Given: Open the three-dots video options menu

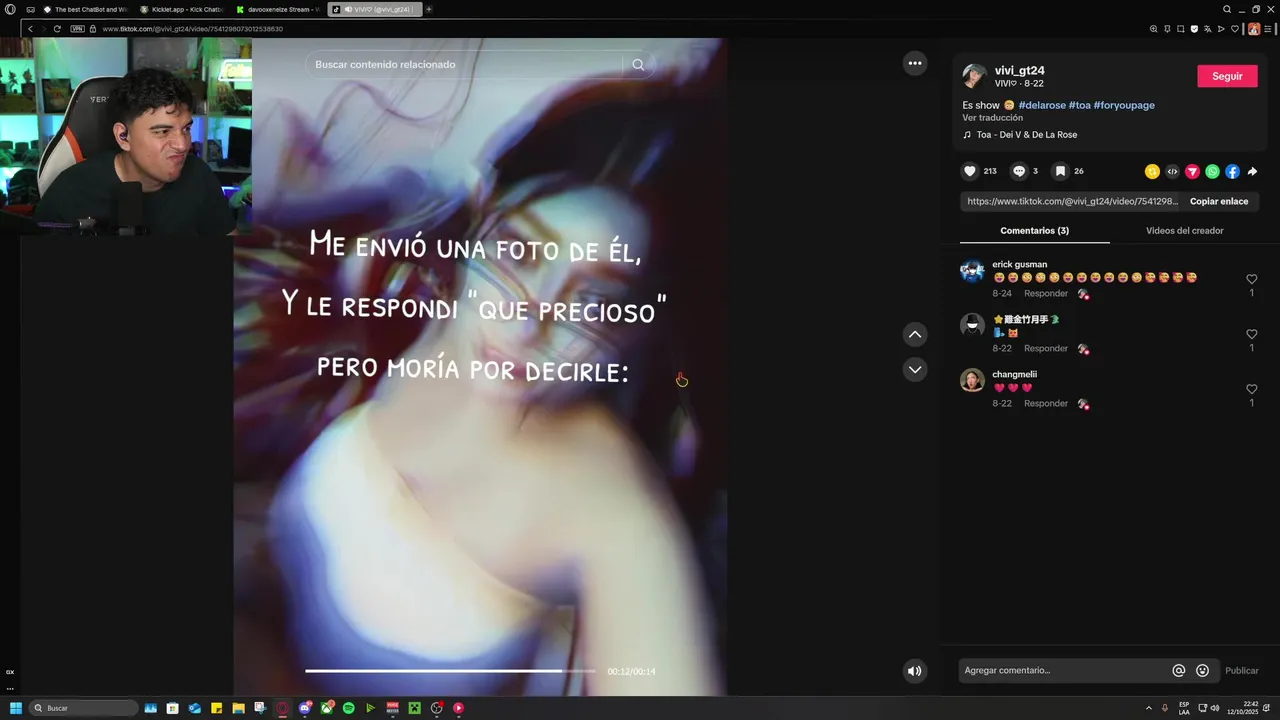Looking at the screenshot, I should pyautogui.click(x=915, y=63).
